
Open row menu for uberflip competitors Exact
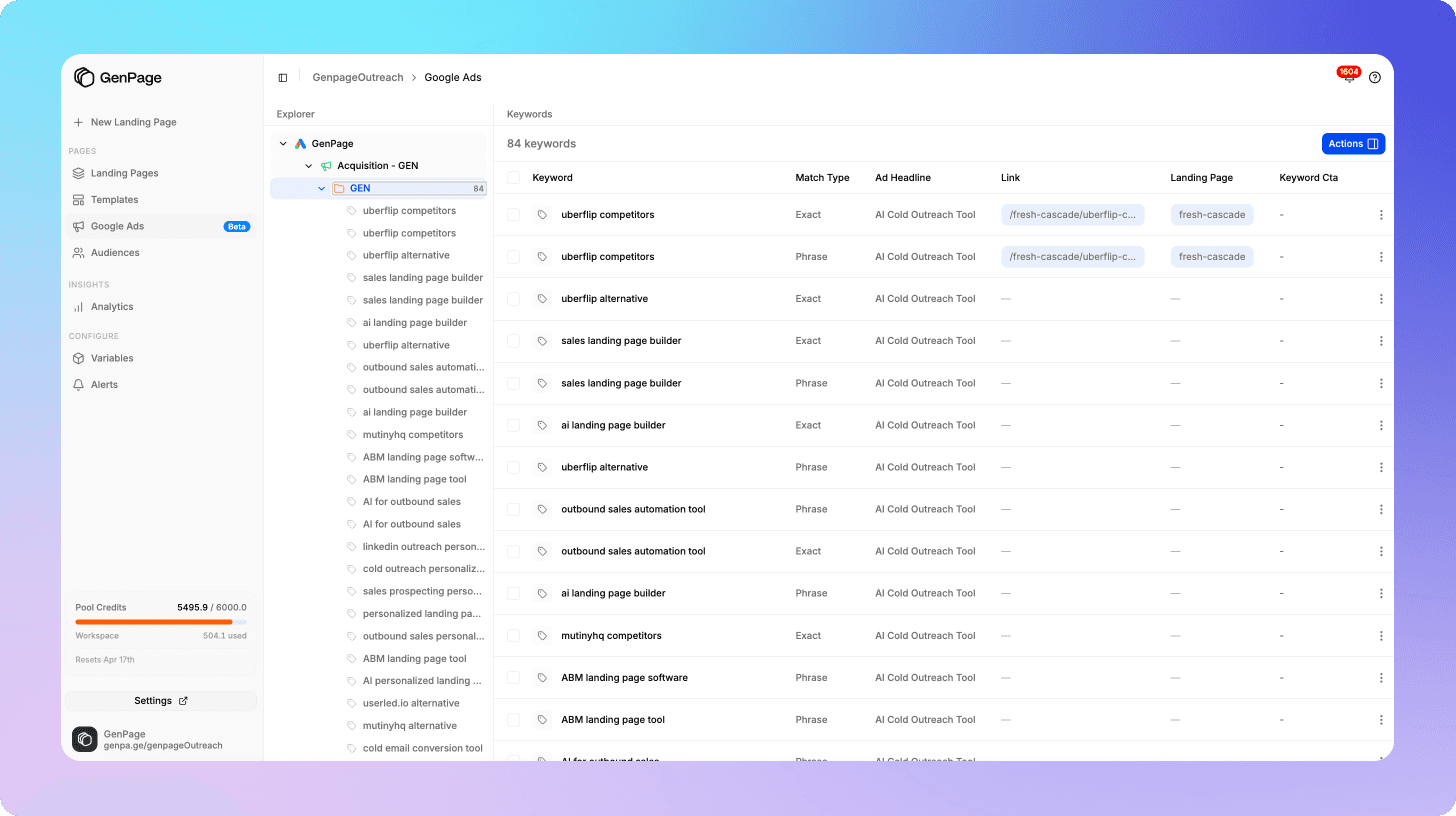pos(1381,215)
